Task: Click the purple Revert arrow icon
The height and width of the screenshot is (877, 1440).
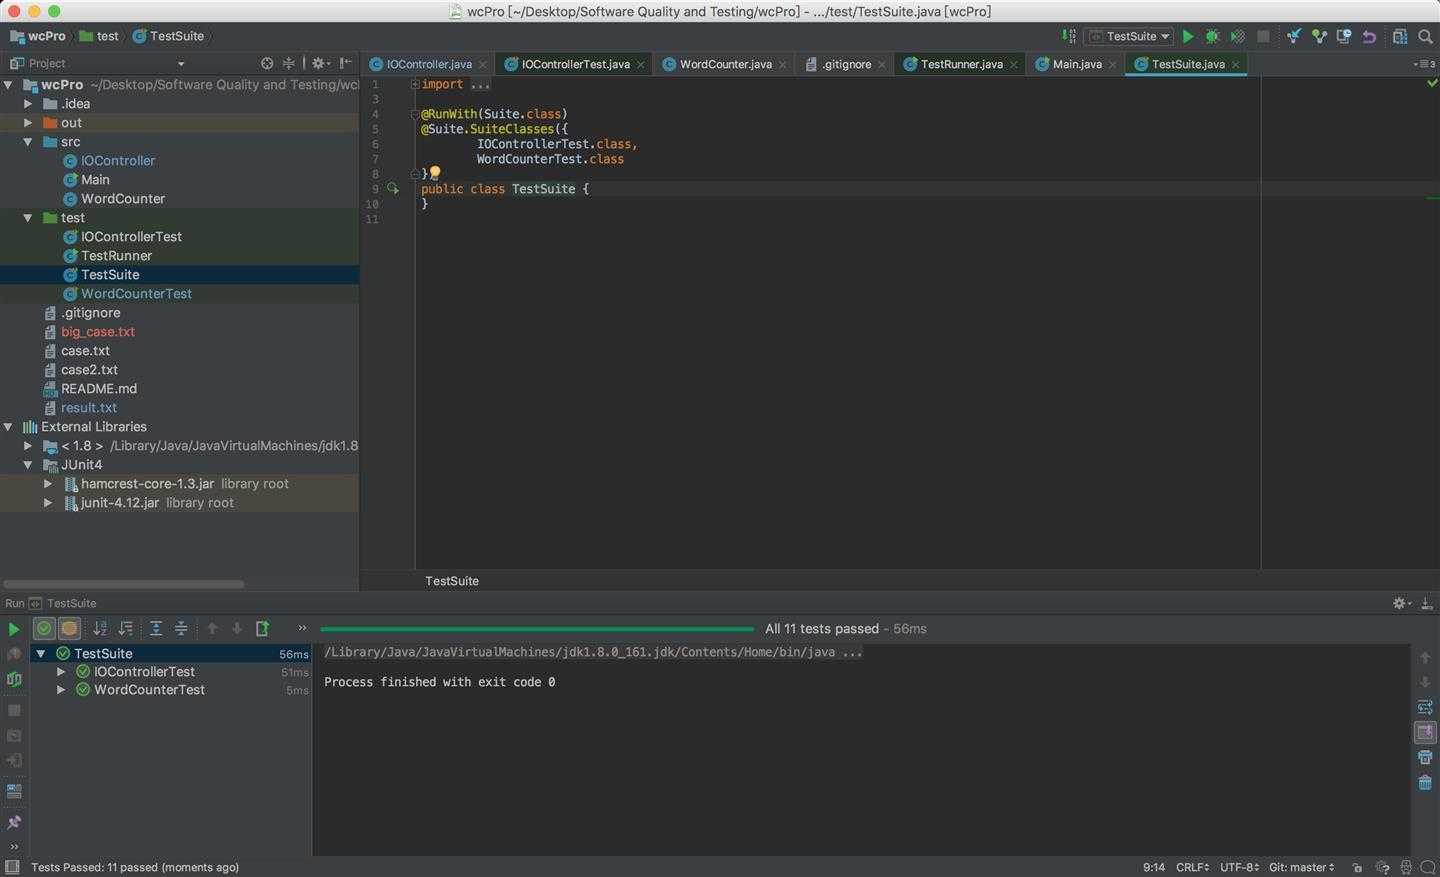Action: click(x=1369, y=36)
